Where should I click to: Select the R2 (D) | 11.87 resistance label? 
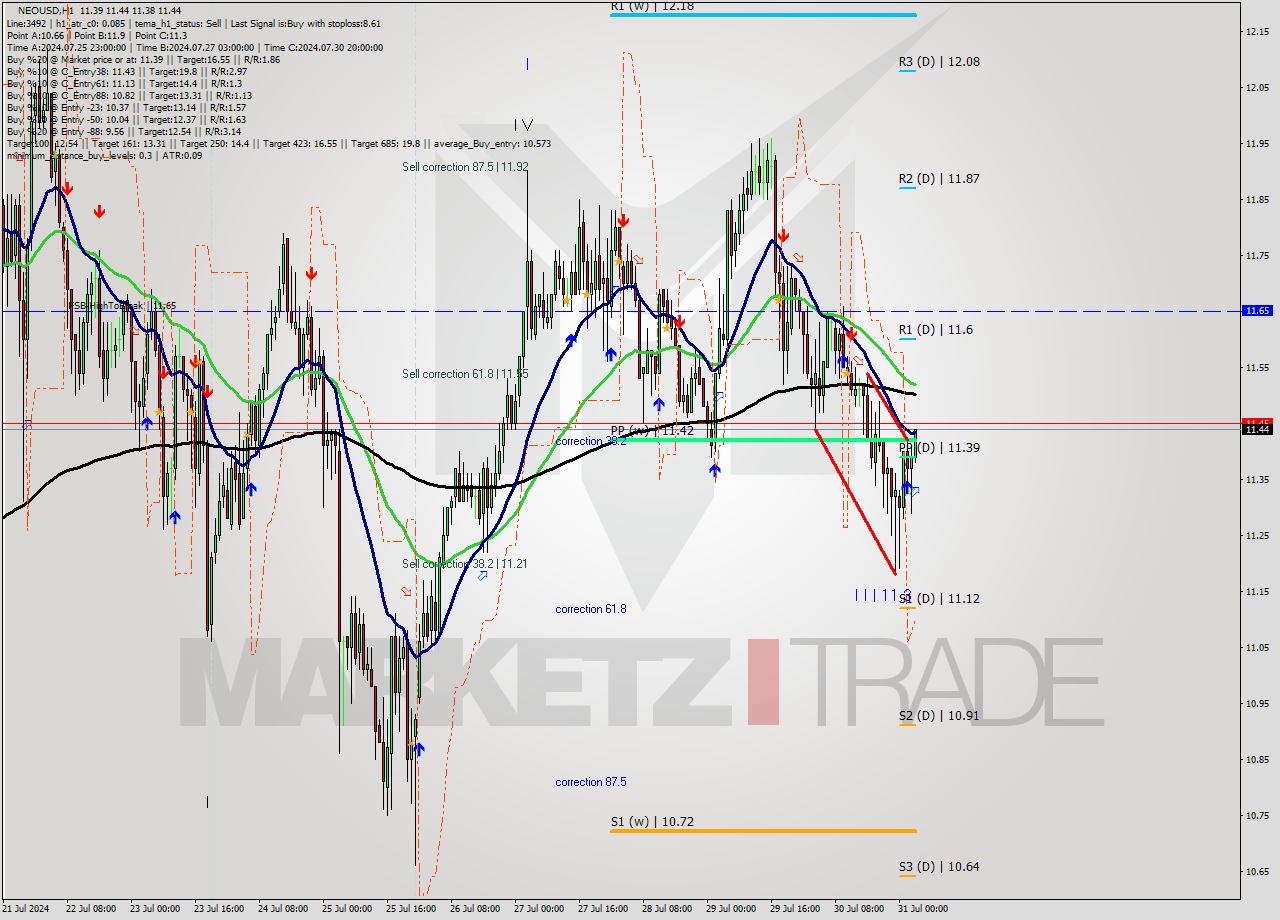pyautogui.click(x=938, y=179)
